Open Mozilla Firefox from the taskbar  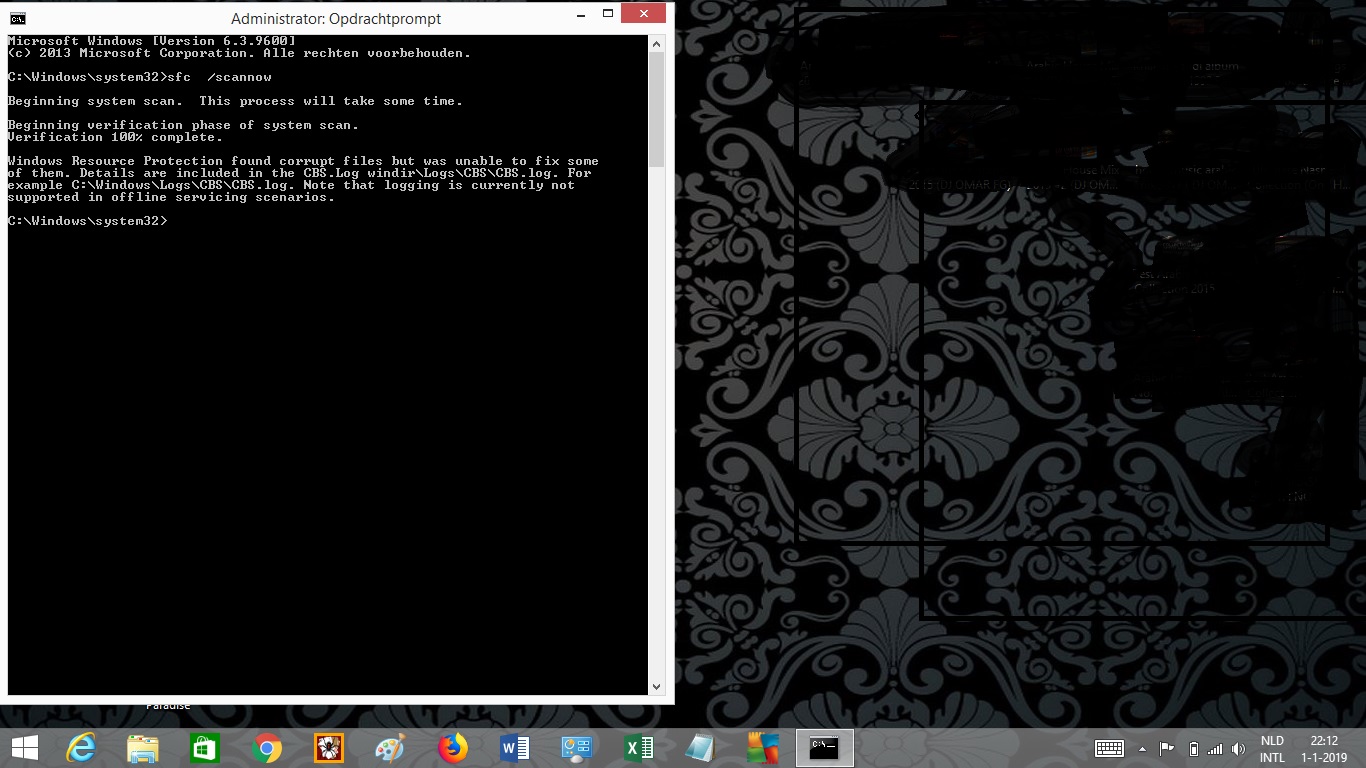coord(453,748)
